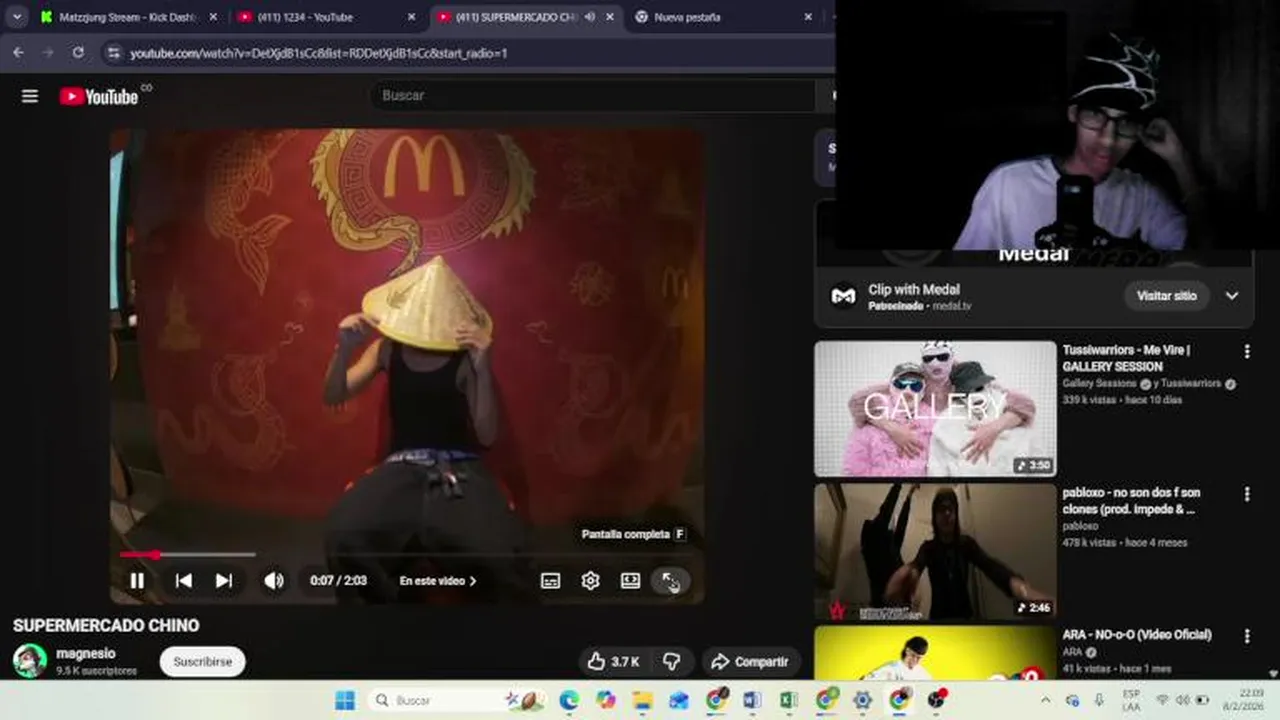Screen dimensions: 1280x720
Task: Dislike the SUPERMERCADO CHINO video
Action: coord(672,661)
